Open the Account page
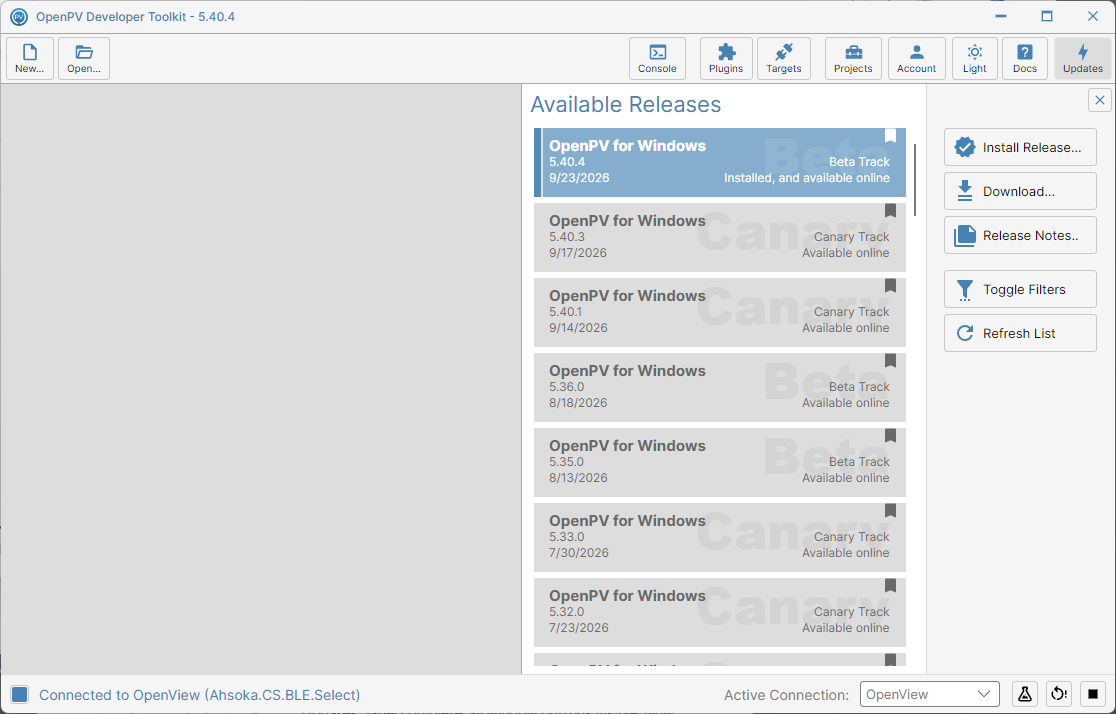1116x714 pixels. click(917, 58)
